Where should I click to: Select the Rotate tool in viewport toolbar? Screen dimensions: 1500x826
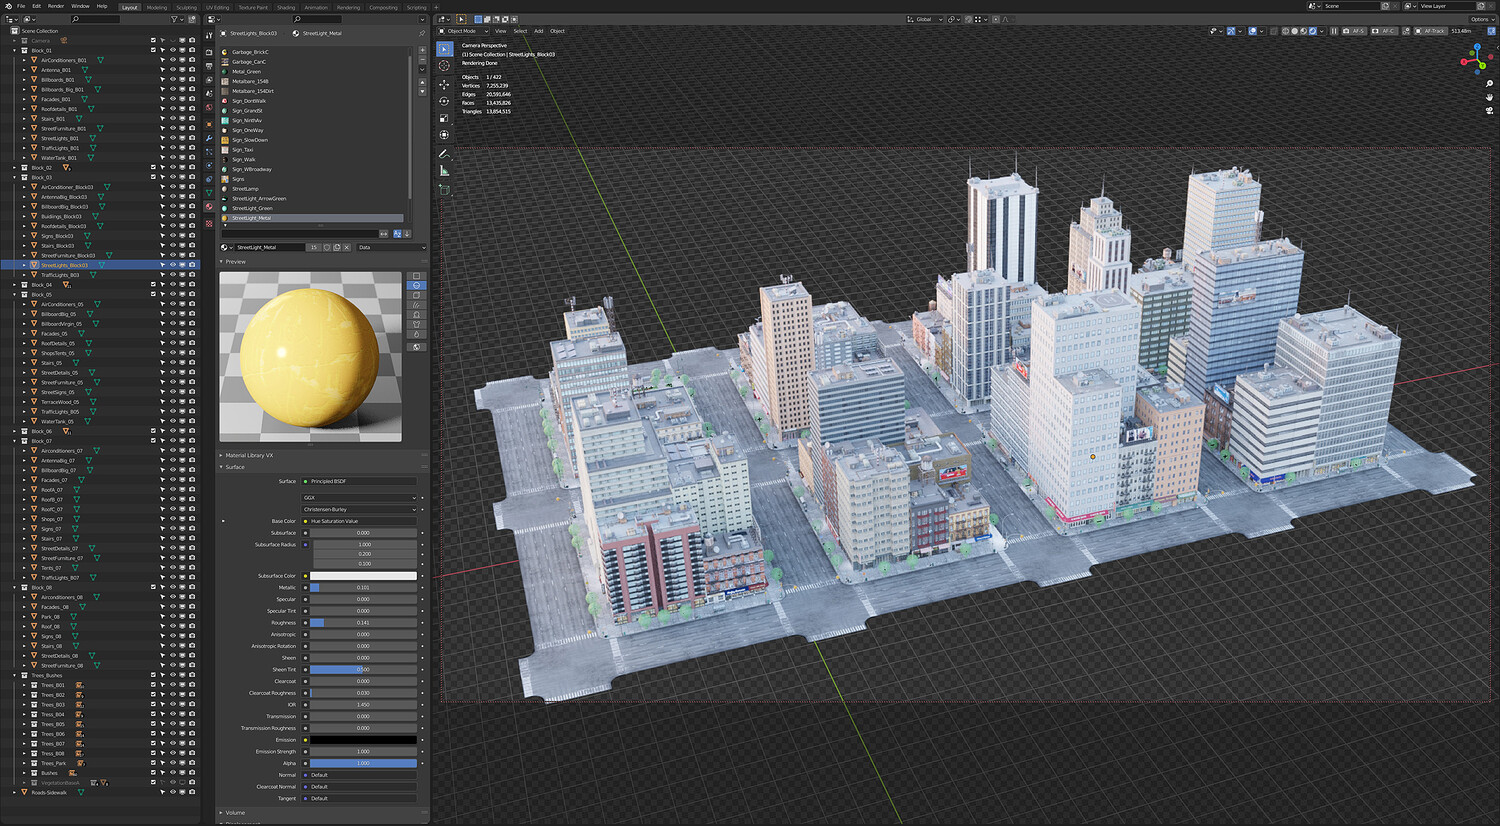pos(445,101)
